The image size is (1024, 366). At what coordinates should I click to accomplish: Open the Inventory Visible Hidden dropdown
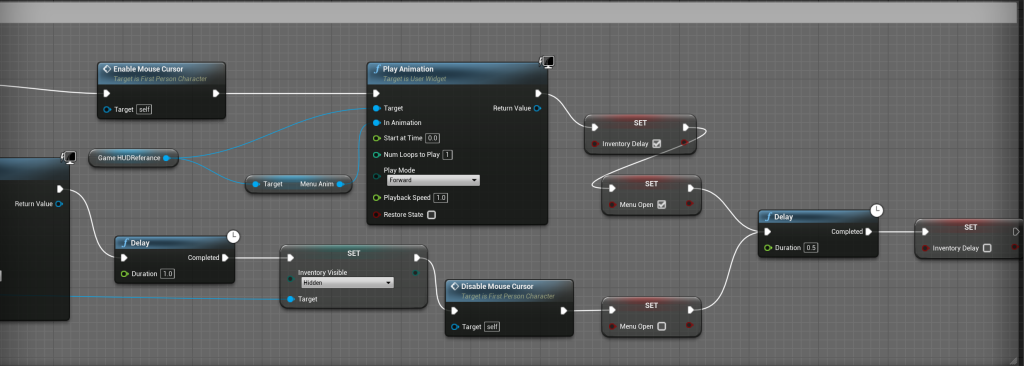tap(347, 283)
